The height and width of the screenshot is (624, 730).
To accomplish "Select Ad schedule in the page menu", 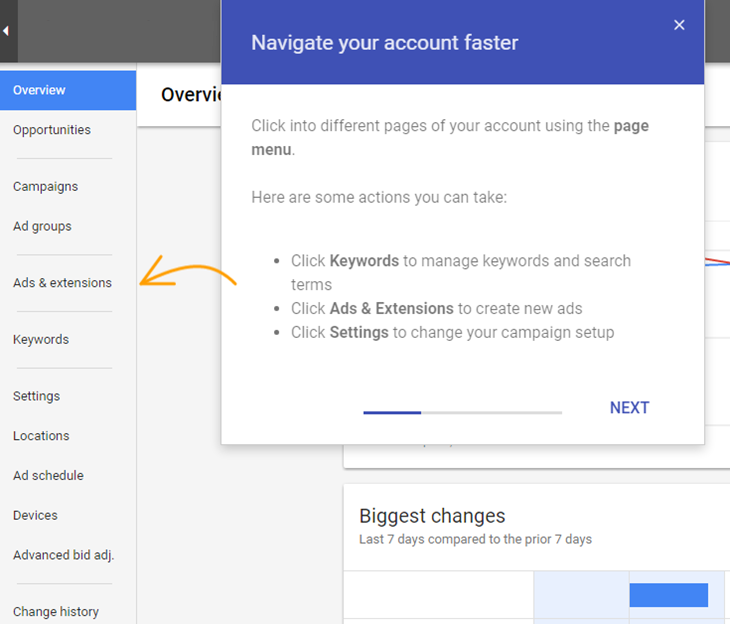I will (48, 475).
